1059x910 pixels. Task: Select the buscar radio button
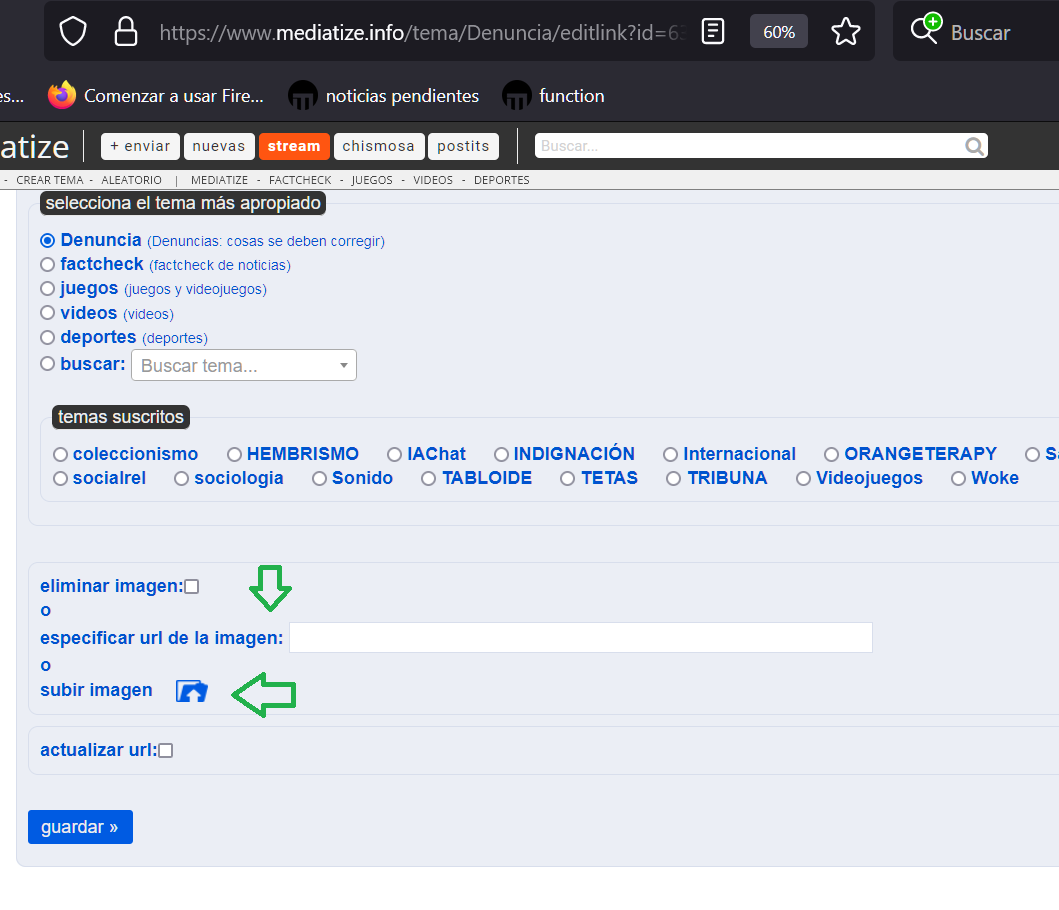click(x=47, y=363)
